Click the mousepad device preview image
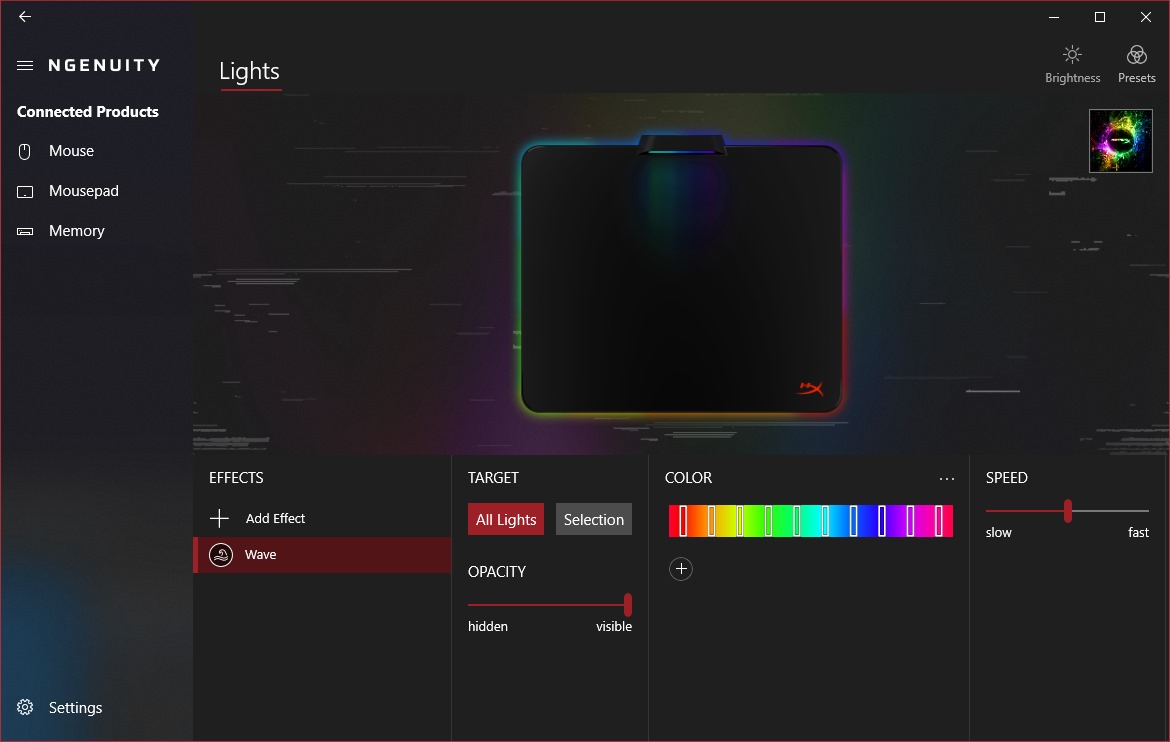 680,280
